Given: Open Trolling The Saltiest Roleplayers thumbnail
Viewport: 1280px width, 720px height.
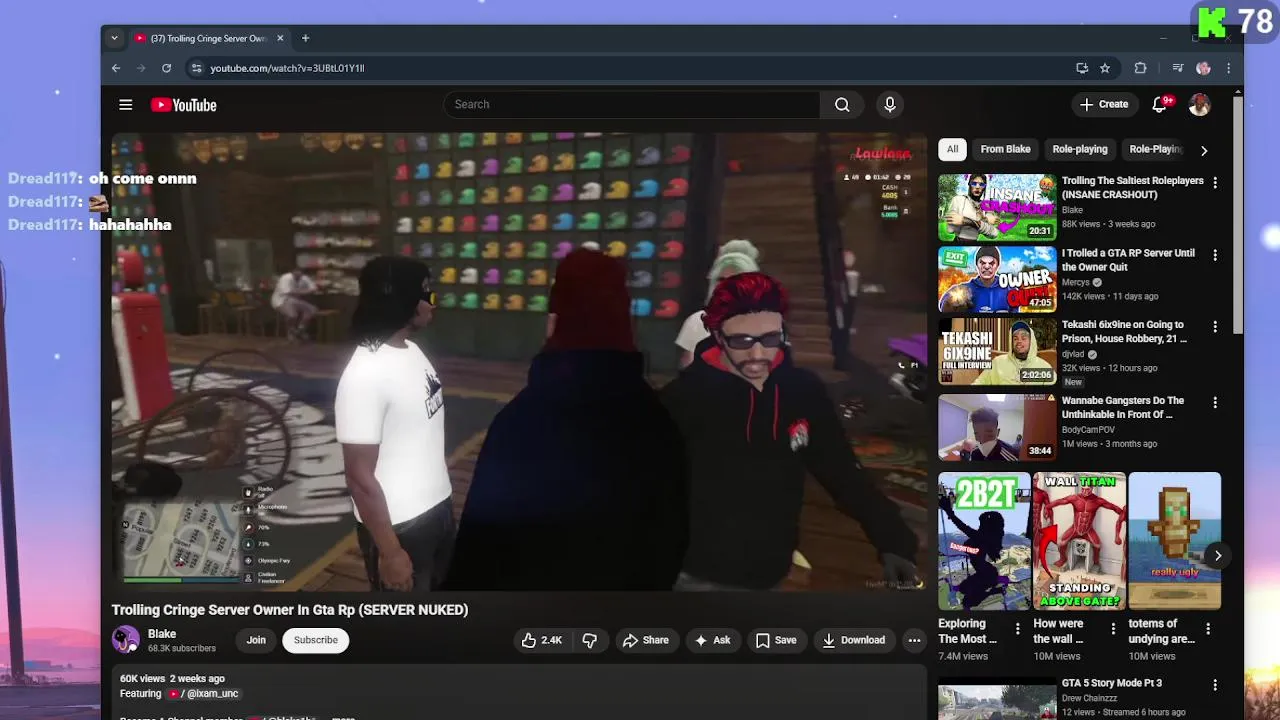Looking at the screenshot, I should [997, 208].
